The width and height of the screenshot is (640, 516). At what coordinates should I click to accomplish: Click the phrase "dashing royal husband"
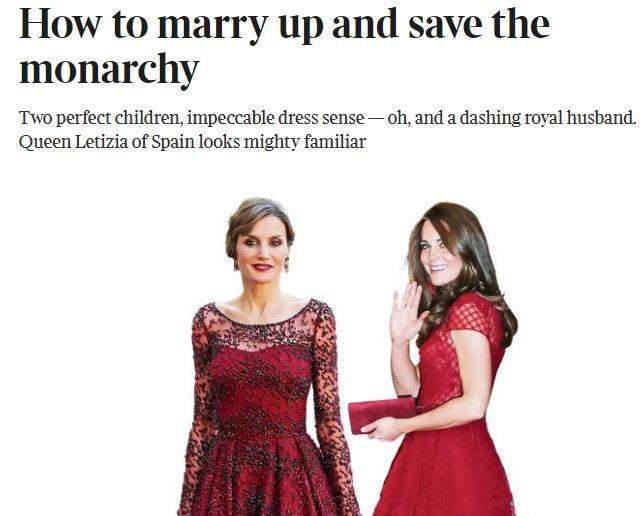[546, 118]
